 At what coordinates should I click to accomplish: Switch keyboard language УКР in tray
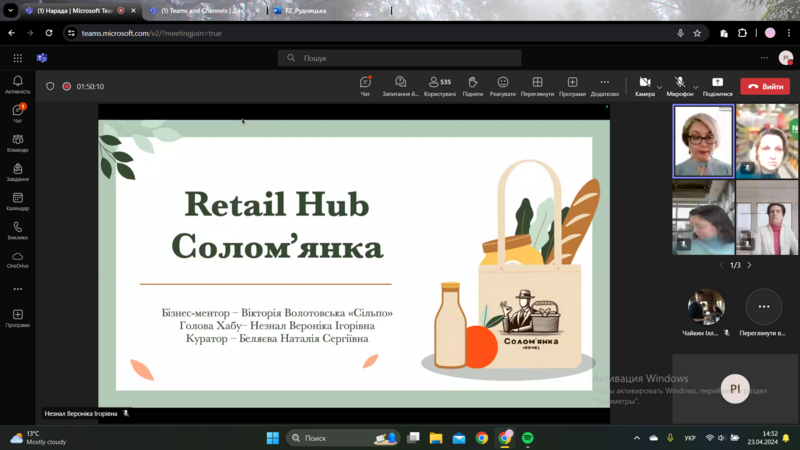690,438
